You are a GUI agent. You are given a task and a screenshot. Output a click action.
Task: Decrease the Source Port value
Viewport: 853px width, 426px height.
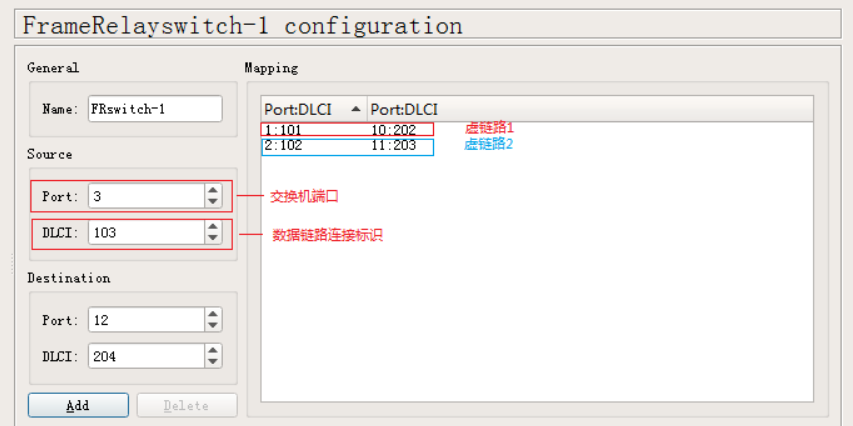tap(213, 202)
